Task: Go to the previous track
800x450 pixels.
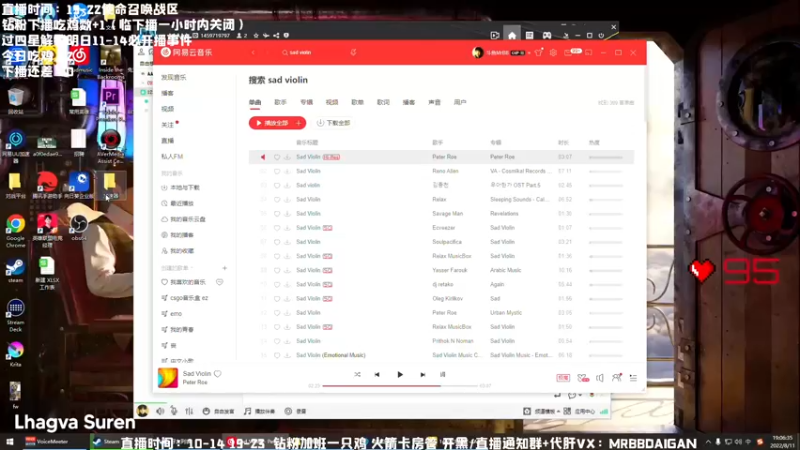Action: (x=377, y=374)
